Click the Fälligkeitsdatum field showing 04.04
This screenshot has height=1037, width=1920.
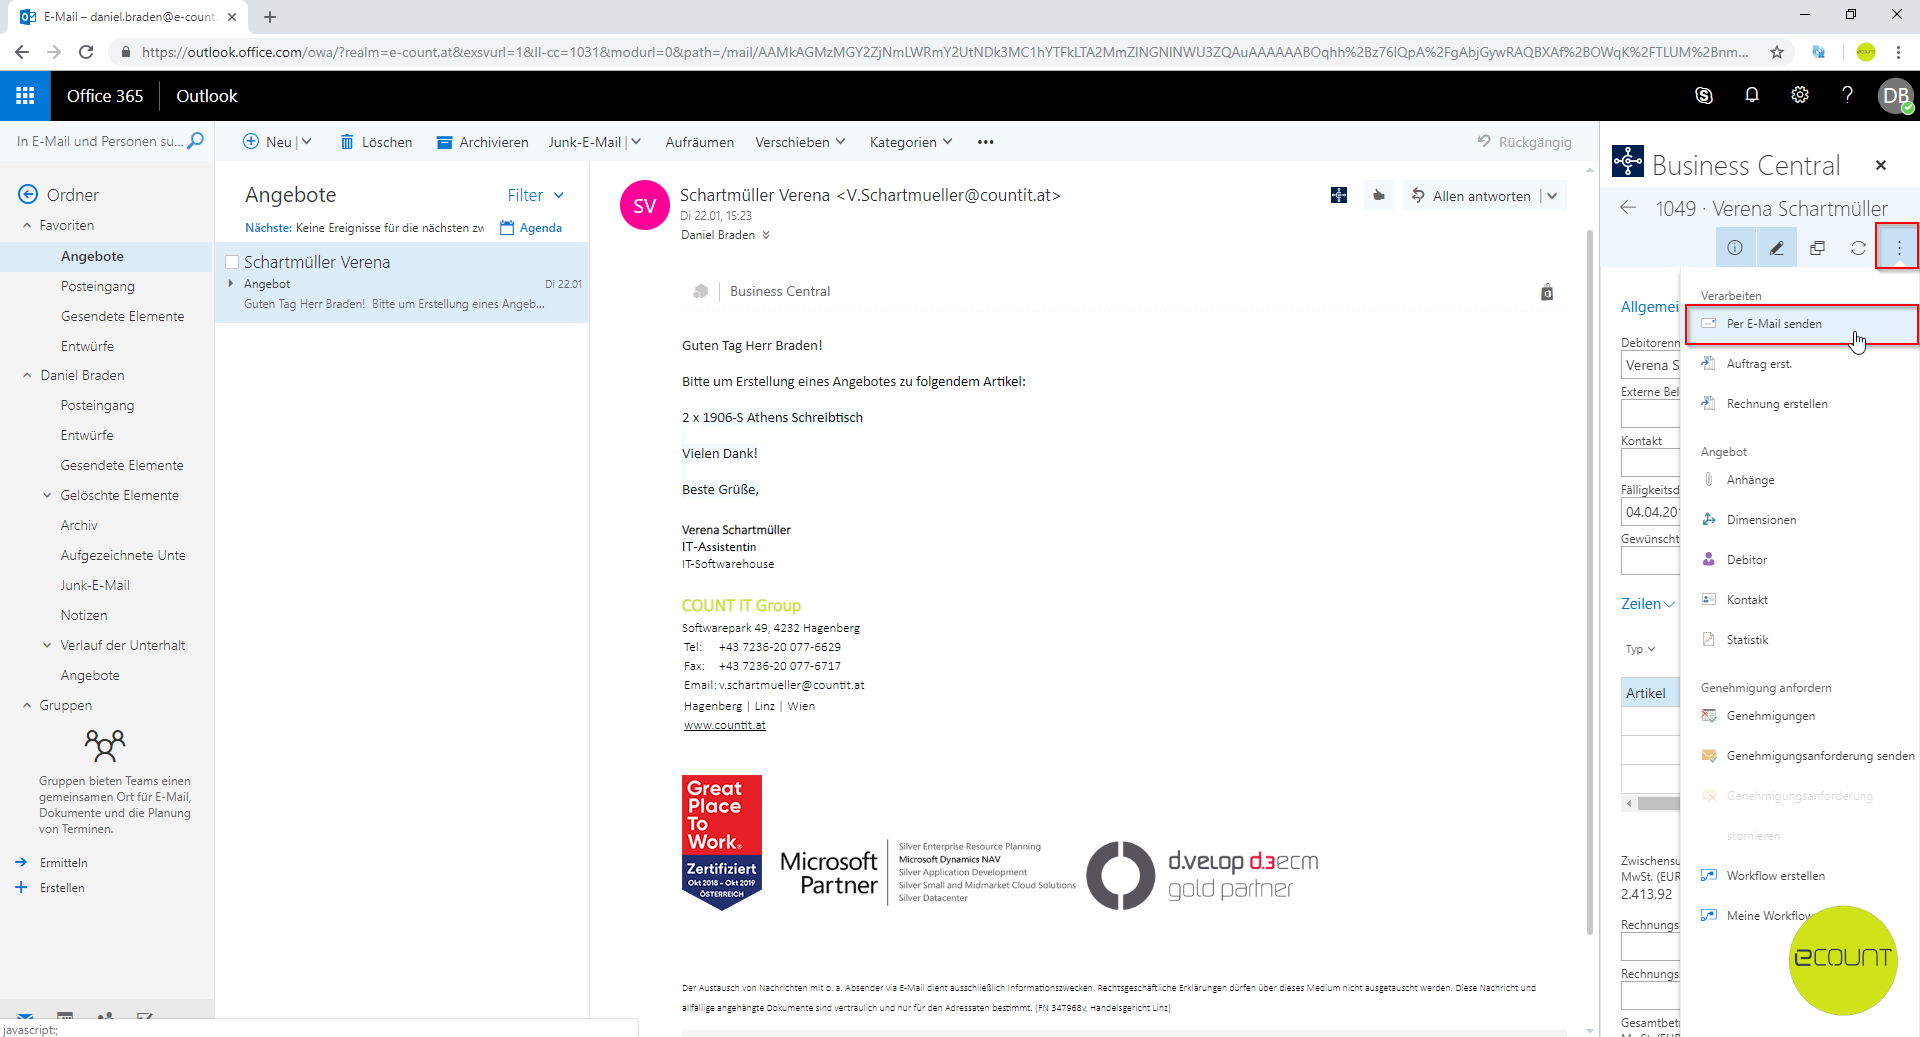(x=1650, y=512)
